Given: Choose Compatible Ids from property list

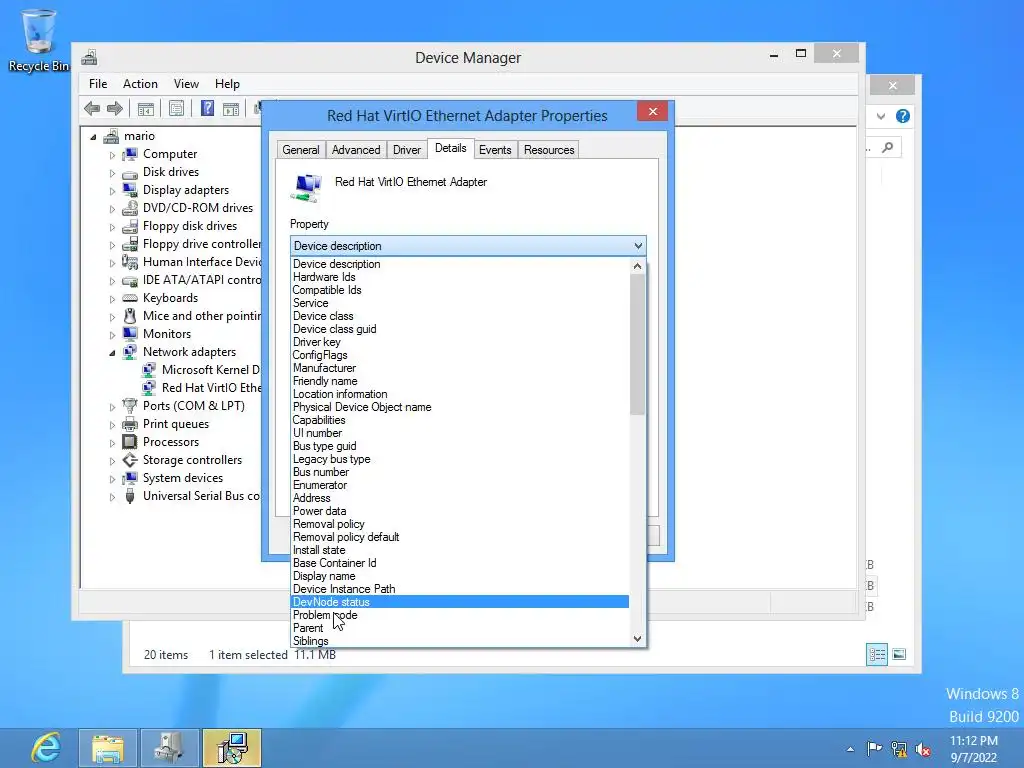Looking at the screenshot, I should (x=460, y=290).
